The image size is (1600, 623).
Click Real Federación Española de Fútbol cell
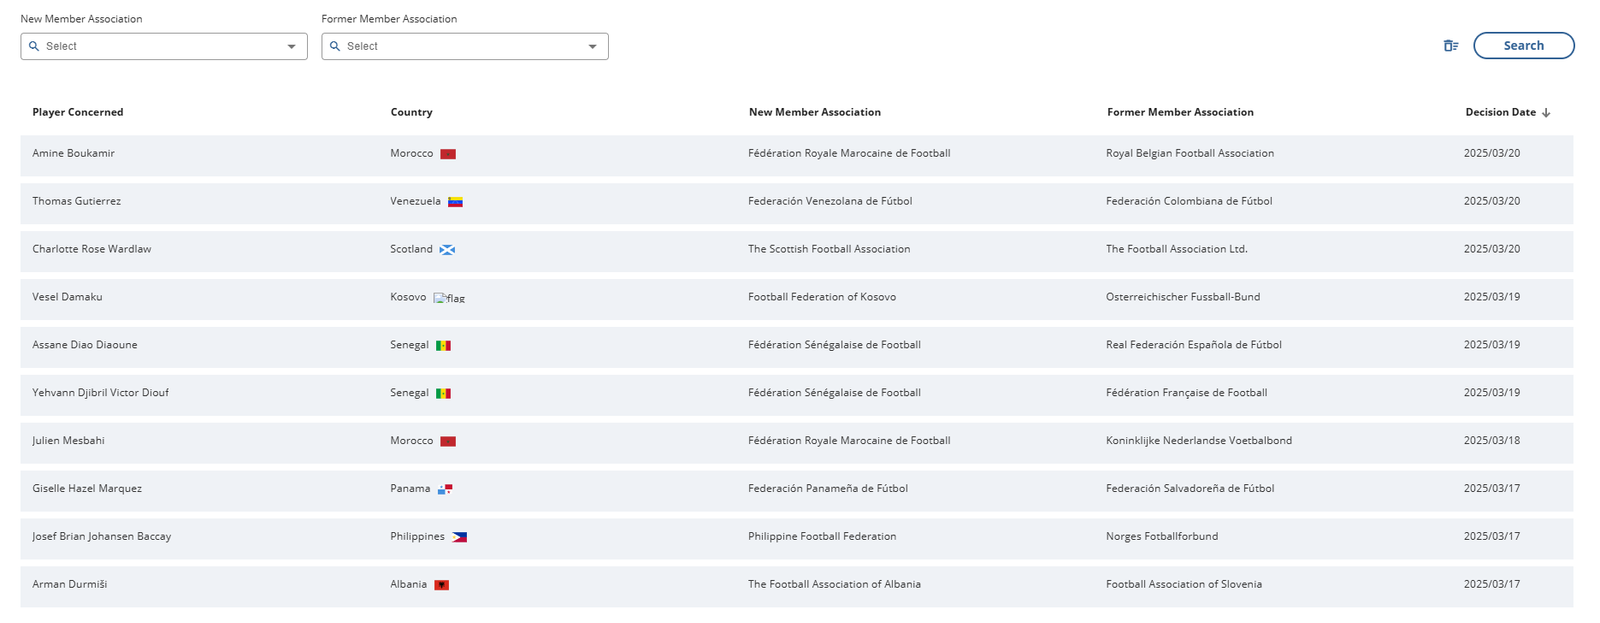[x=1194, y=345]
